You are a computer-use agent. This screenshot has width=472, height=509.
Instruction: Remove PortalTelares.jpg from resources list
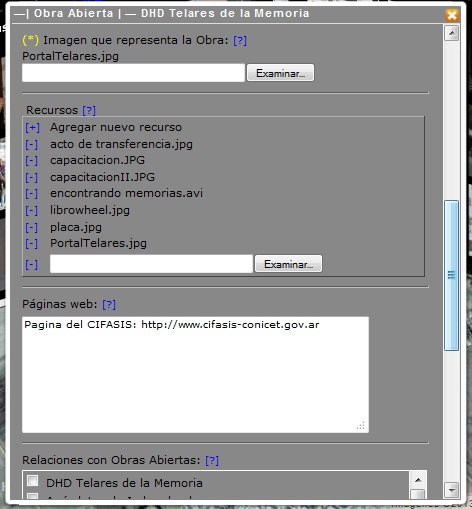coord(31,243)
